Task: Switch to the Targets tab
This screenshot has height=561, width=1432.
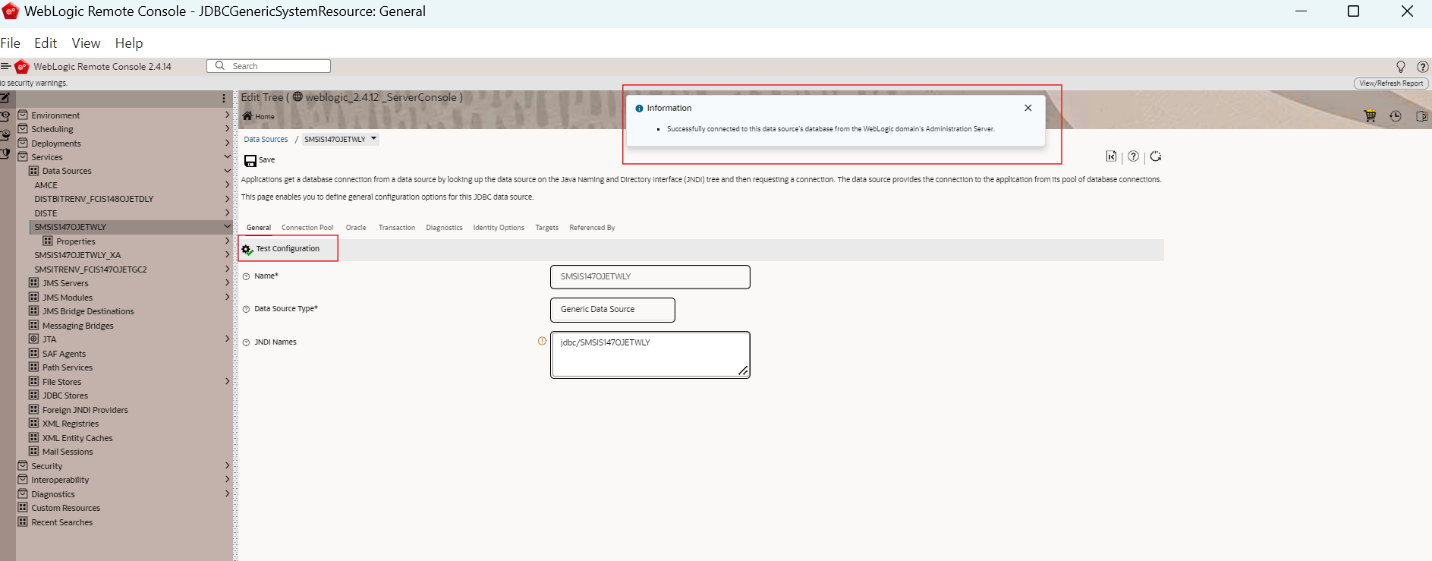Action: click(547, 228)
